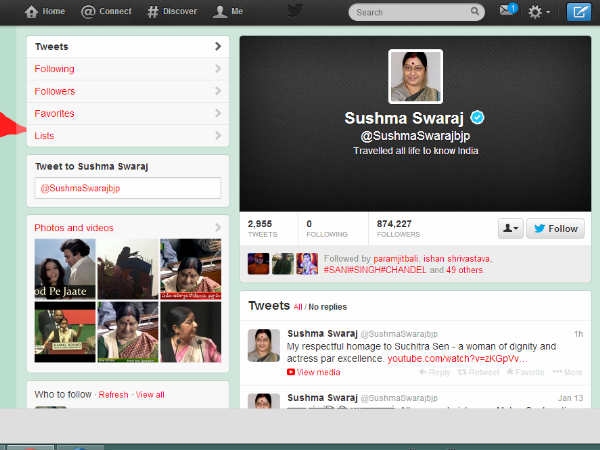Screen dimensions: 600x450
Task: Click the avatar on the first tweet
Action: [264, 345]
